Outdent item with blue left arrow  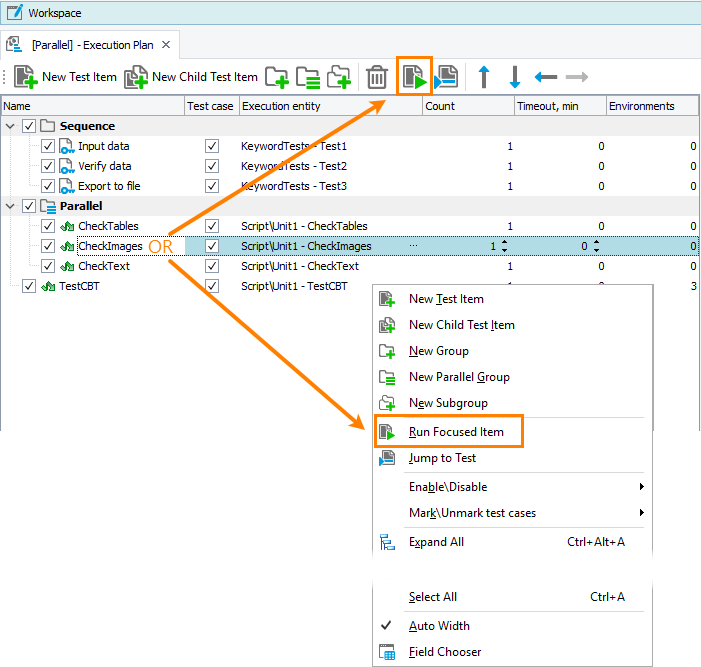(x=546, y=77)
